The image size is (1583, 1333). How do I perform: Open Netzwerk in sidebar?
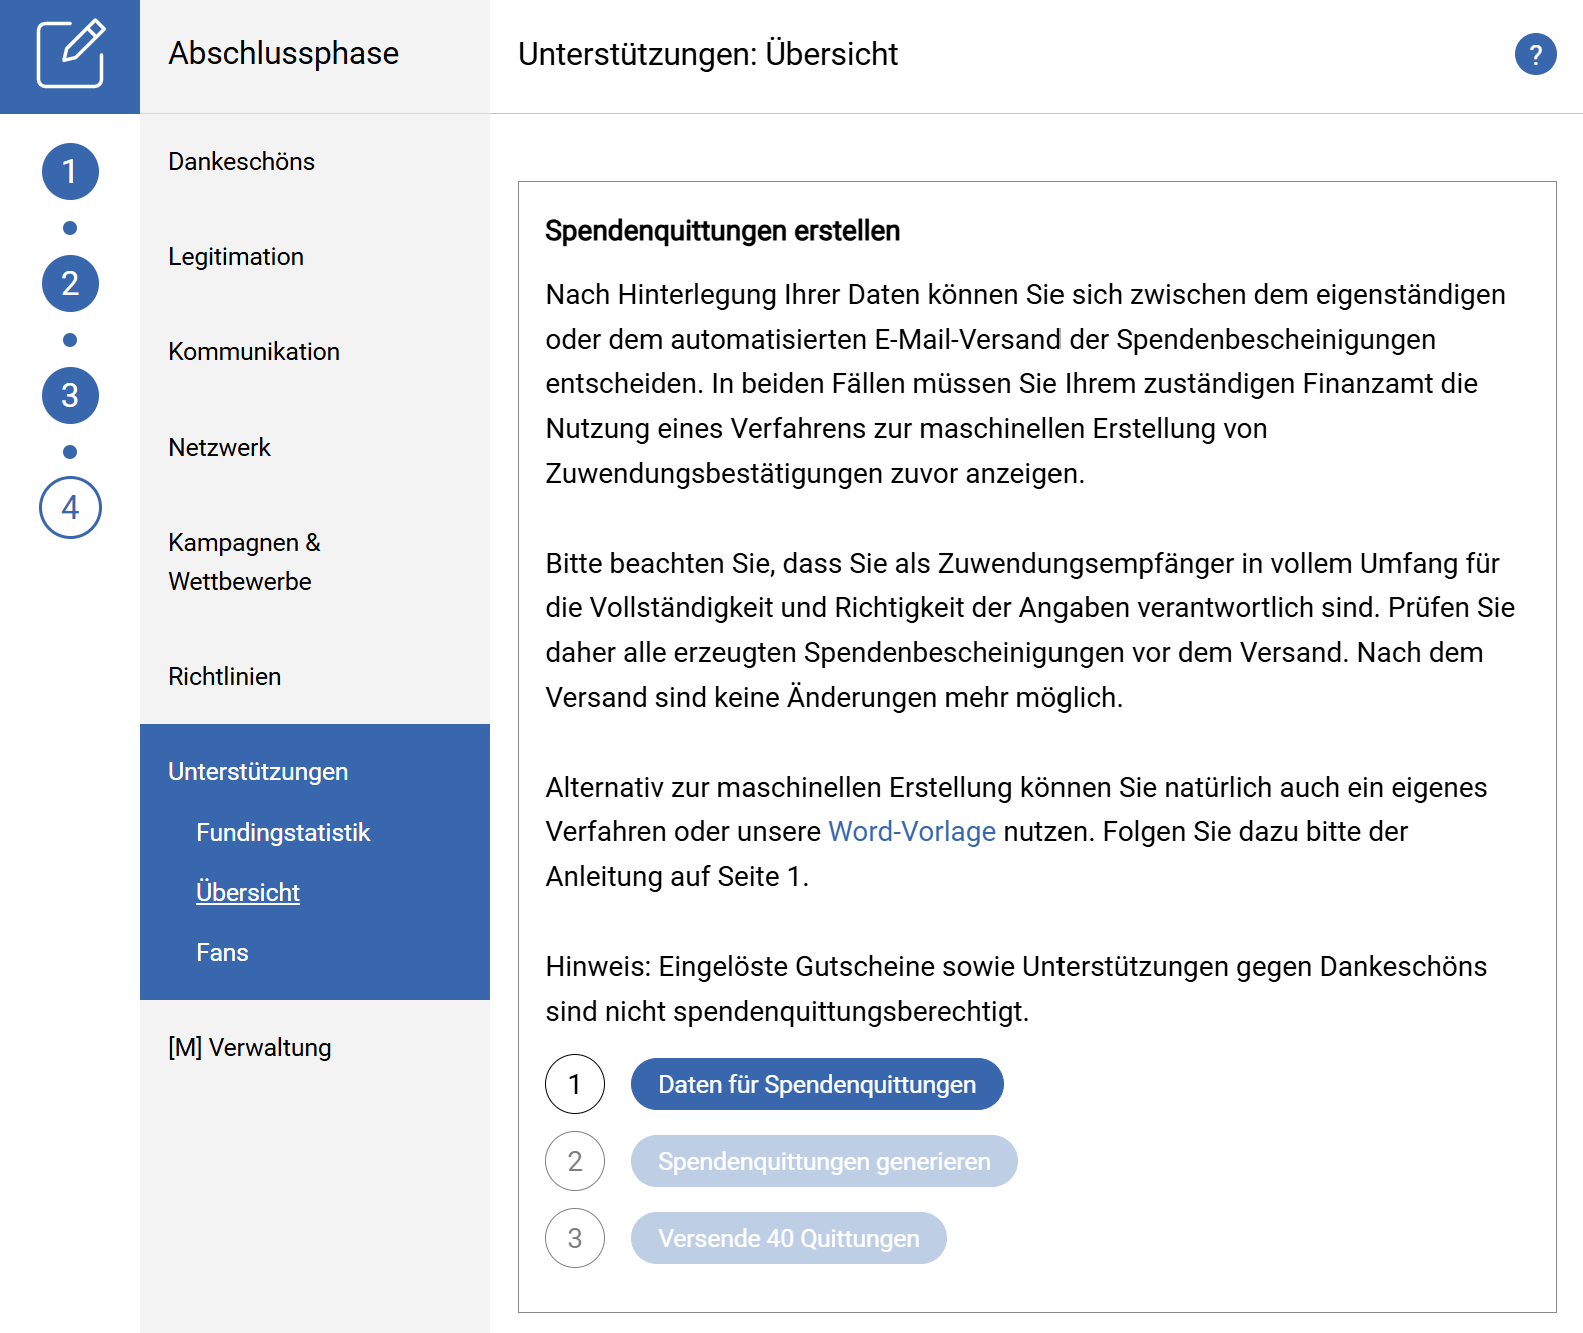pyautogui.click(x=219, y=447)
